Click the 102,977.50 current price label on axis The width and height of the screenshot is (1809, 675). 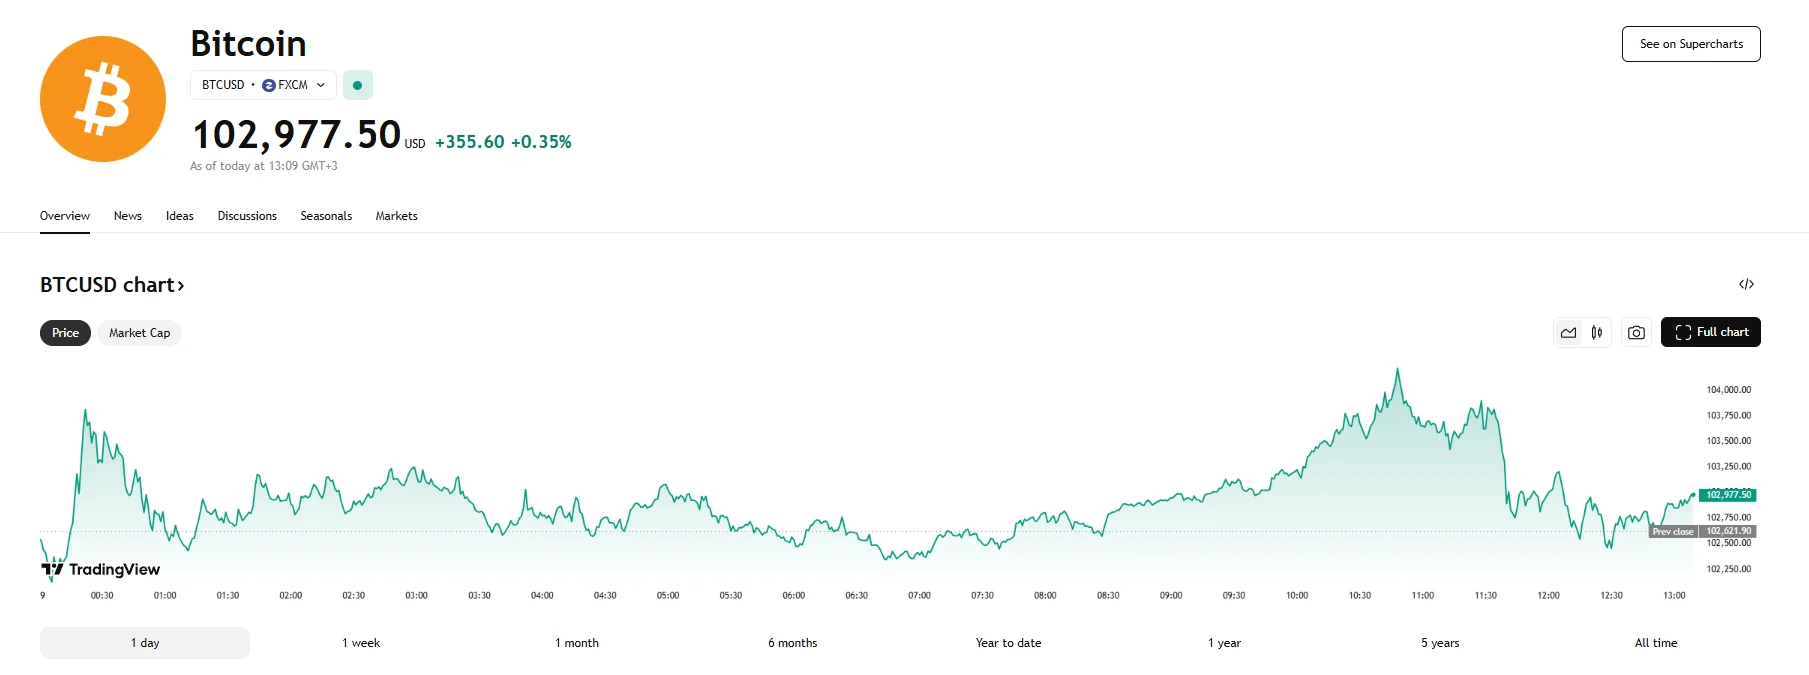point(1727,495)
